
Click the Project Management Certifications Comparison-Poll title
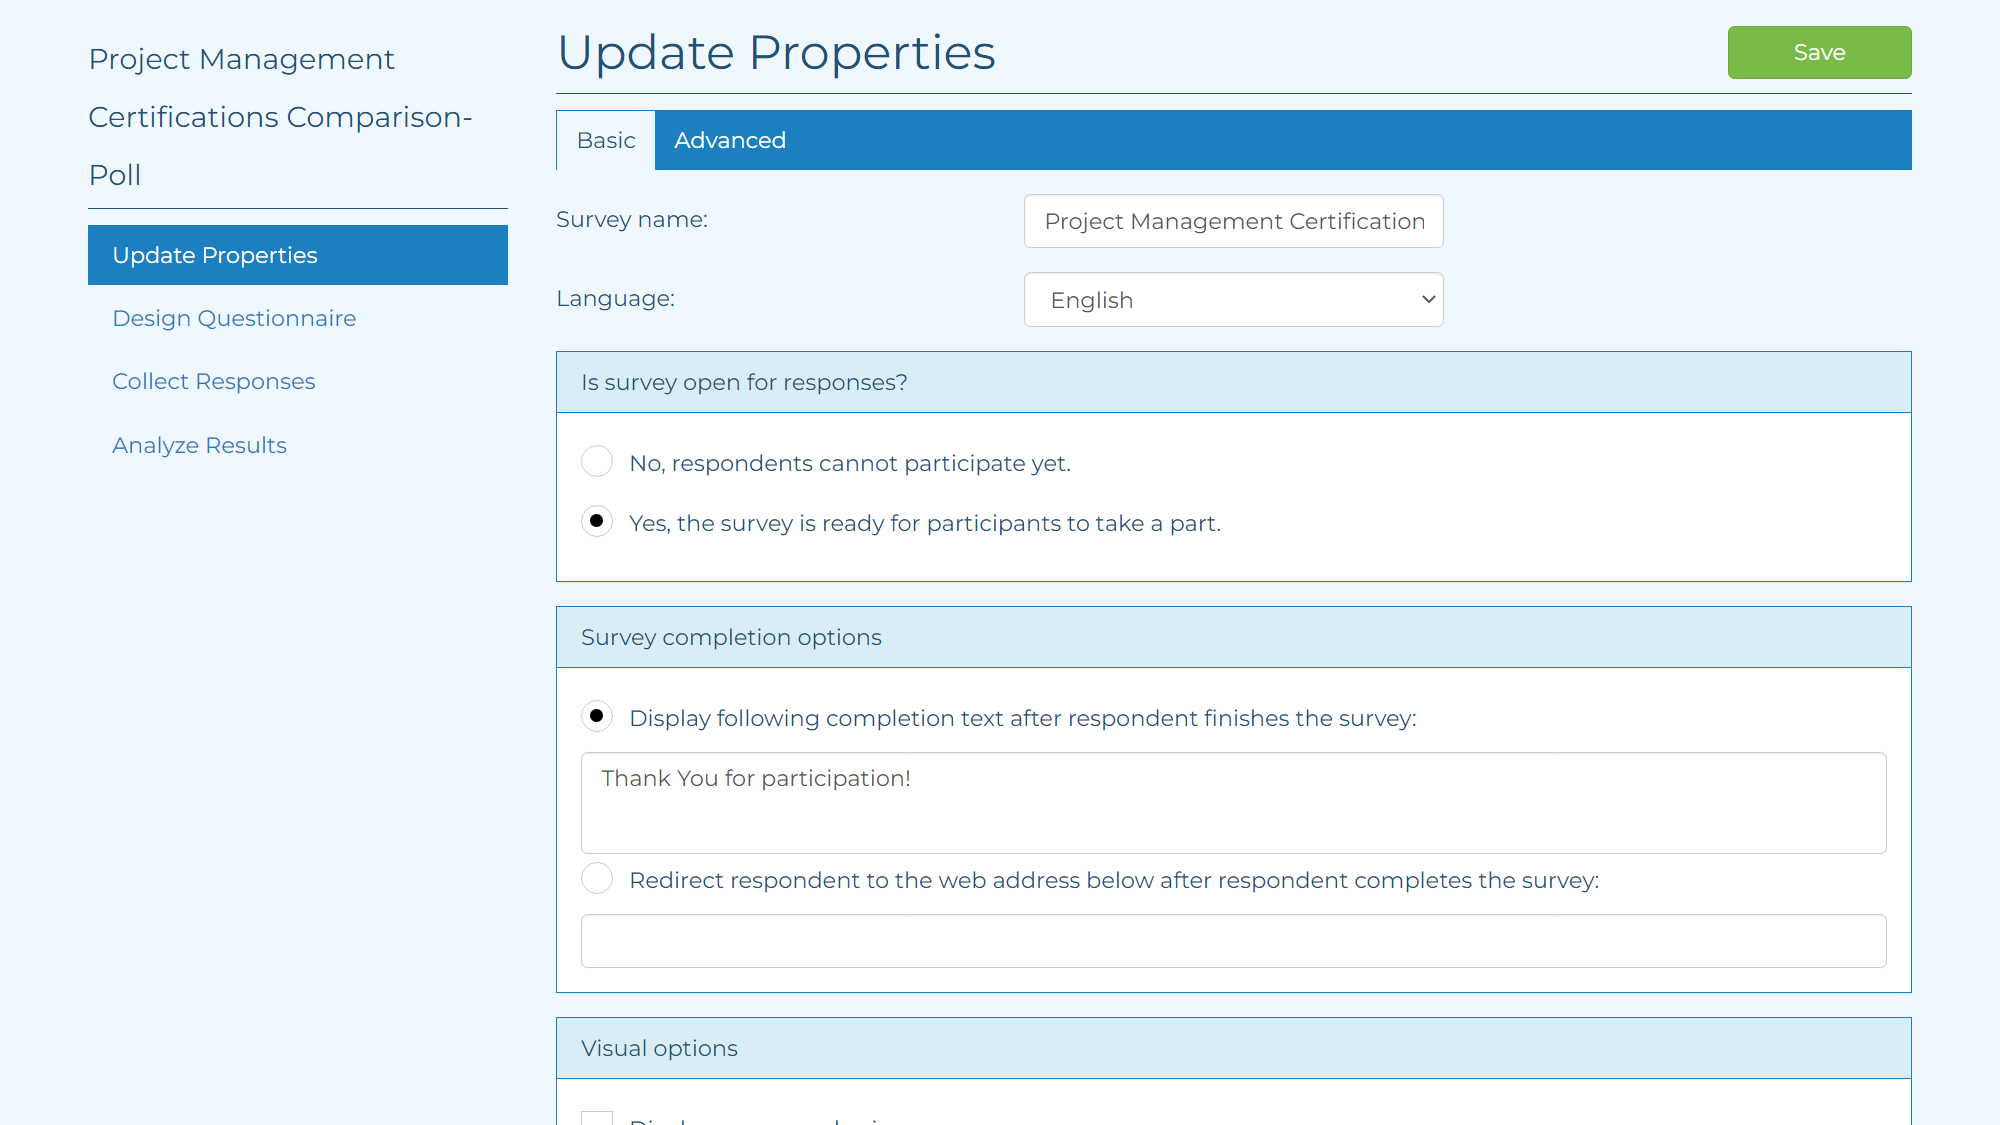coord(280,117)
